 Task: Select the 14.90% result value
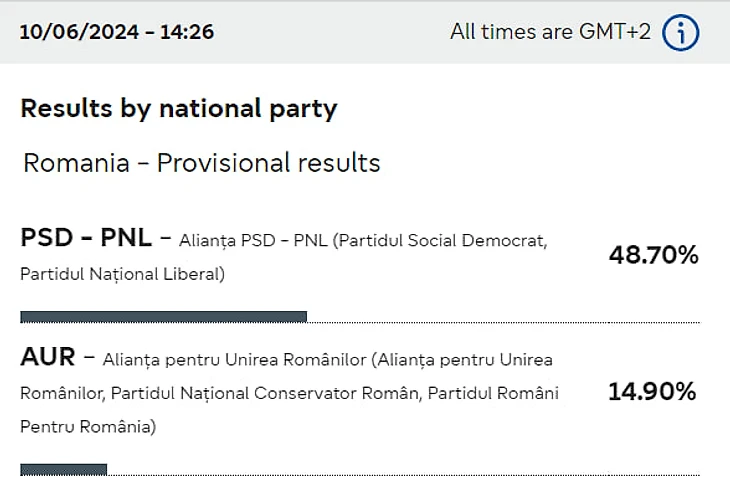pyautogui.click(x=652, y=392)
